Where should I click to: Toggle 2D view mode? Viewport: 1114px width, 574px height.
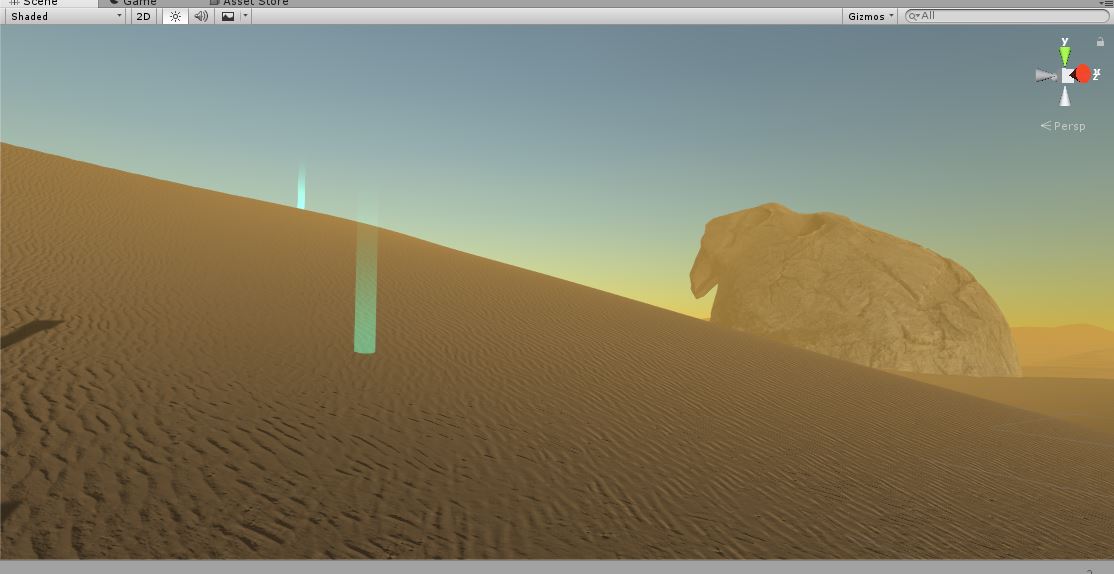pyautogui.click(x=144, y=16)
